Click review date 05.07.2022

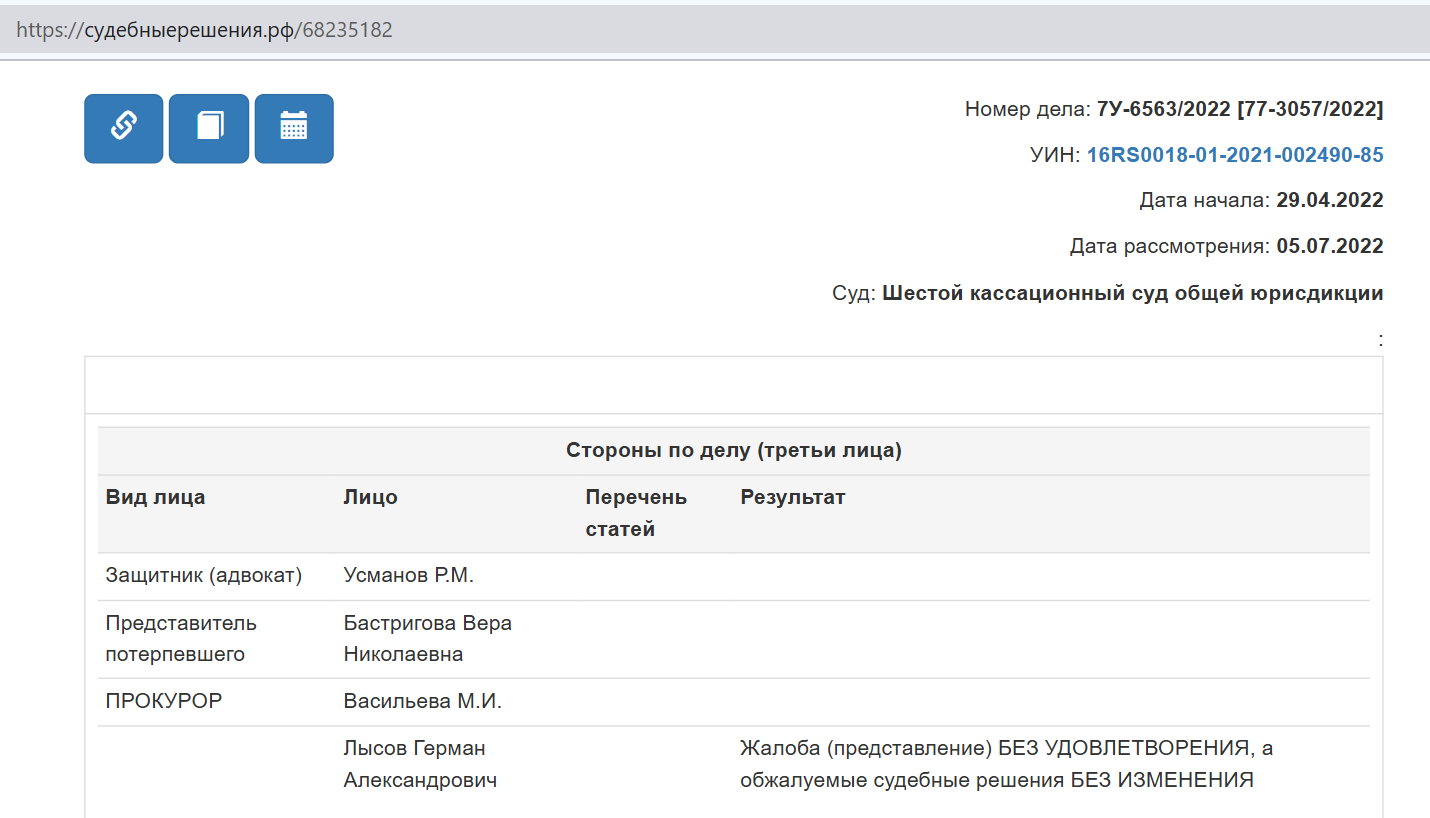click(1330, 246)
